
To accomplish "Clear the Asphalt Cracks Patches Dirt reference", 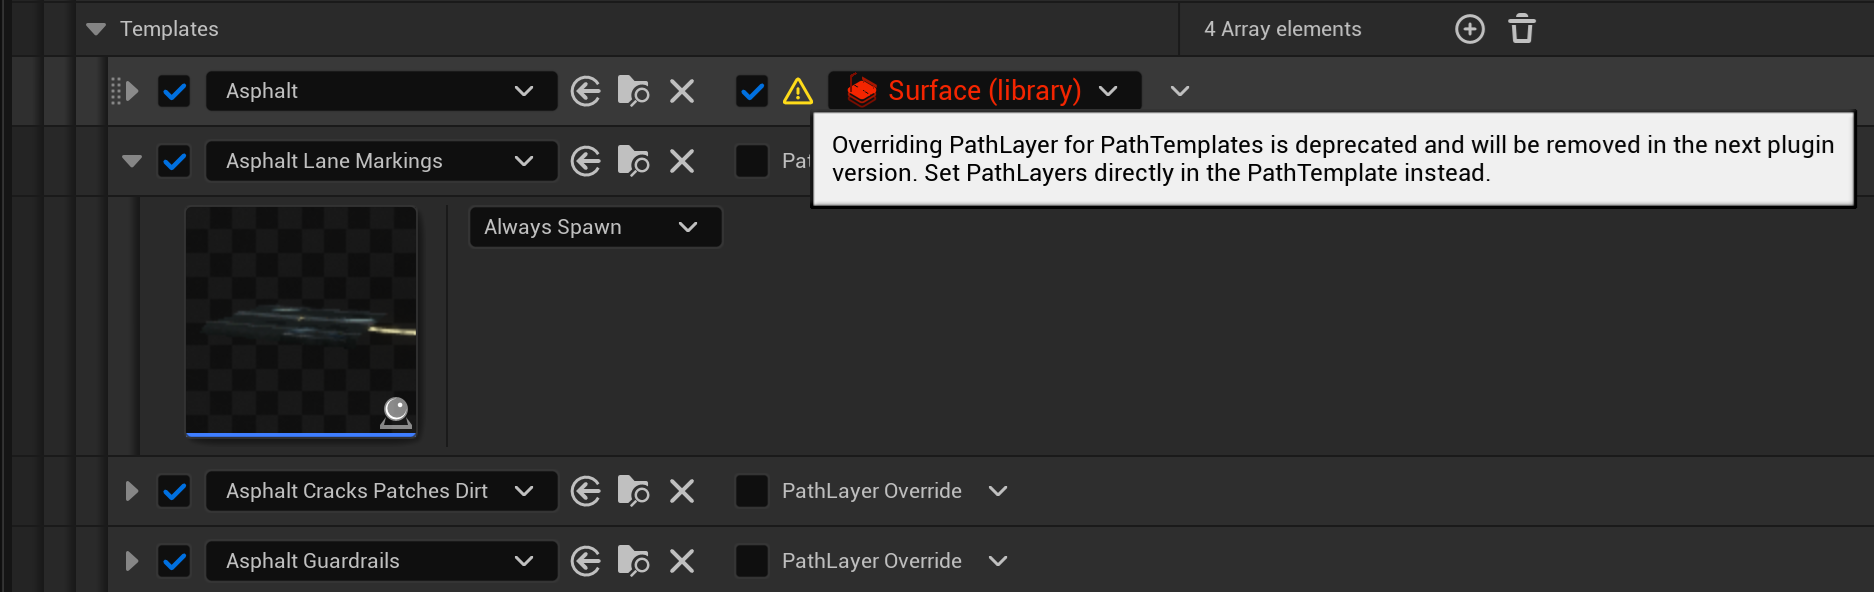I will coord(682,491).
